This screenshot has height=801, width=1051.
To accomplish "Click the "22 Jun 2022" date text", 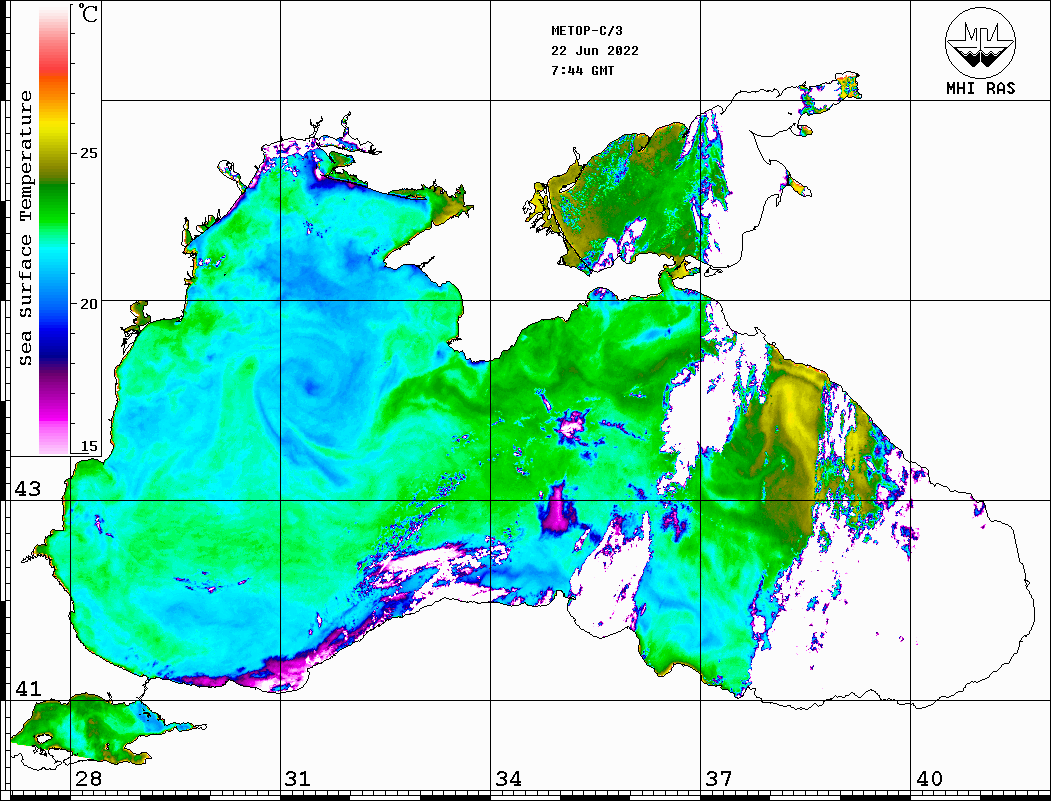I will (595, 51).
